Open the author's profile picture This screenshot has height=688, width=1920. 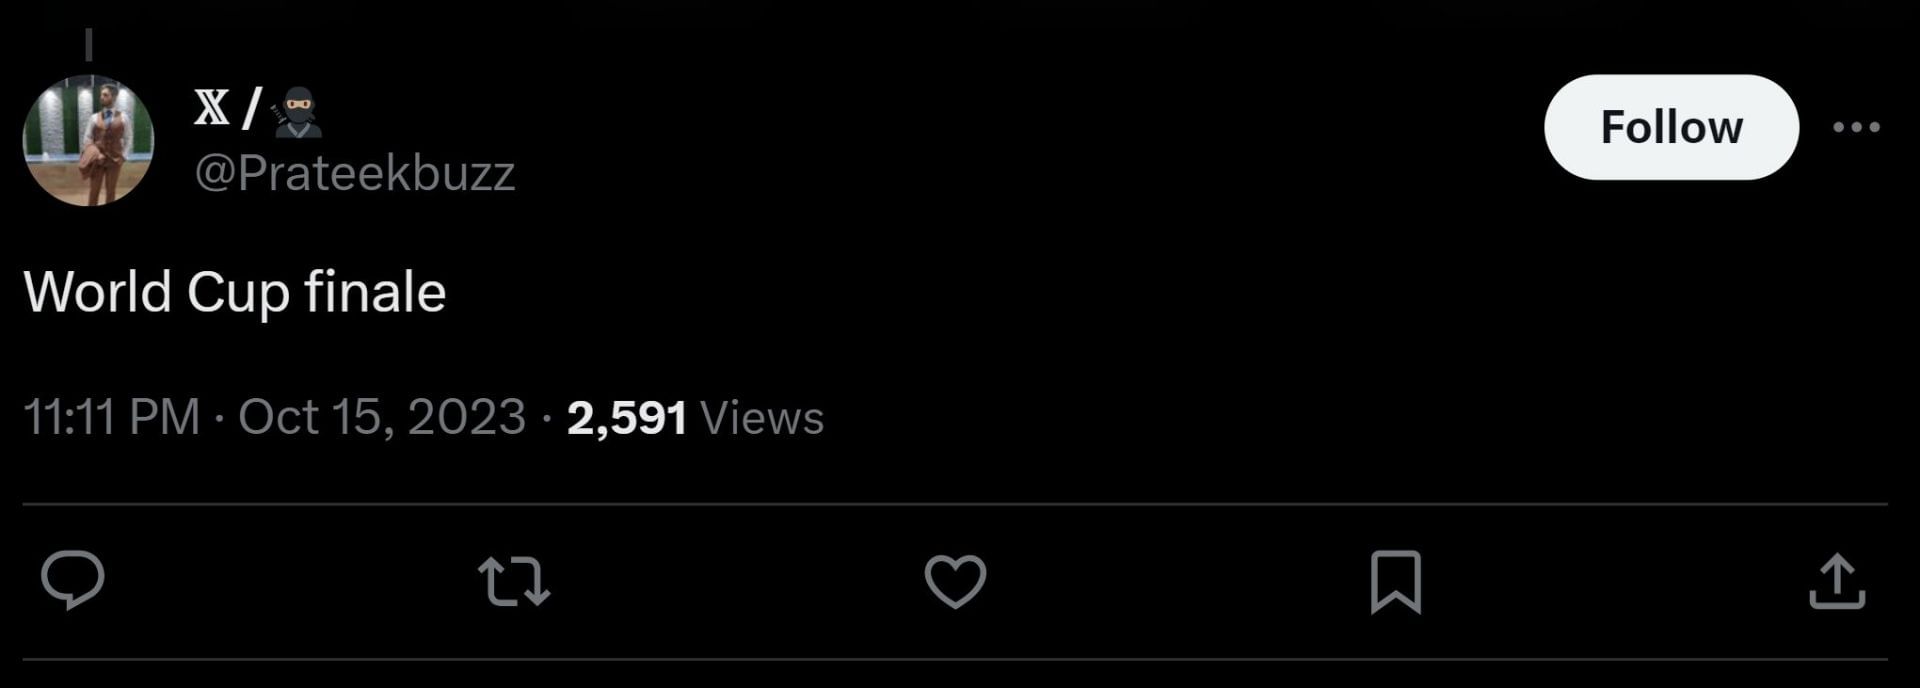(x=88, y=140)
